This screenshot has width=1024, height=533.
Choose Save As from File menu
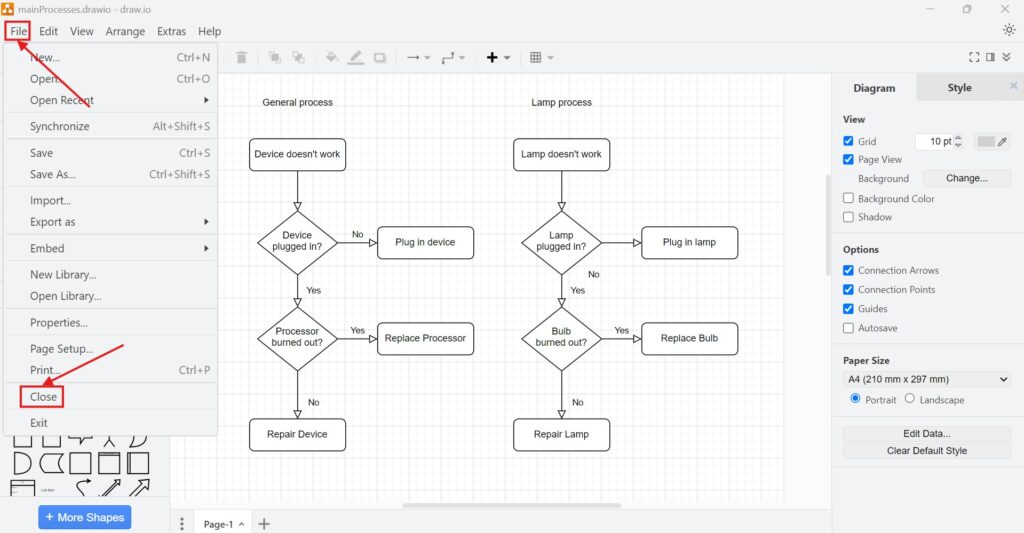53,174
